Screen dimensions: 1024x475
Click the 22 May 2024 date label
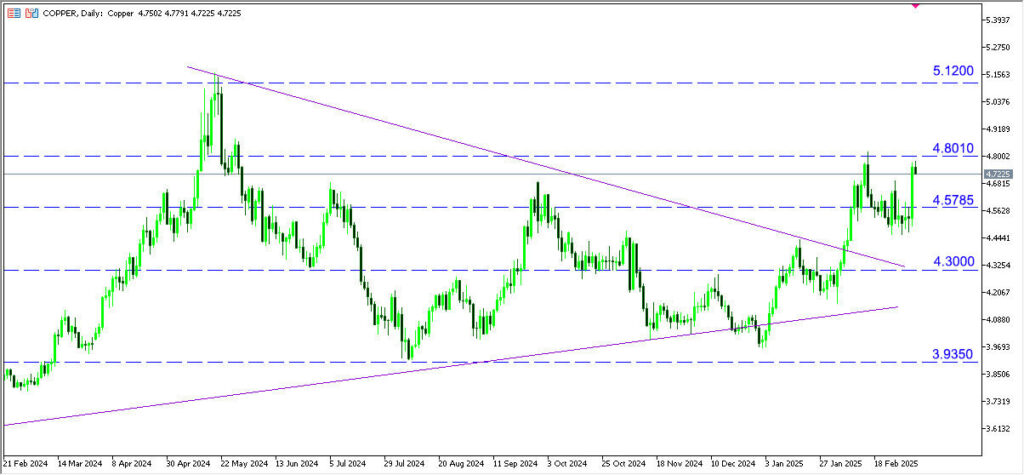(x=243, y=464)
